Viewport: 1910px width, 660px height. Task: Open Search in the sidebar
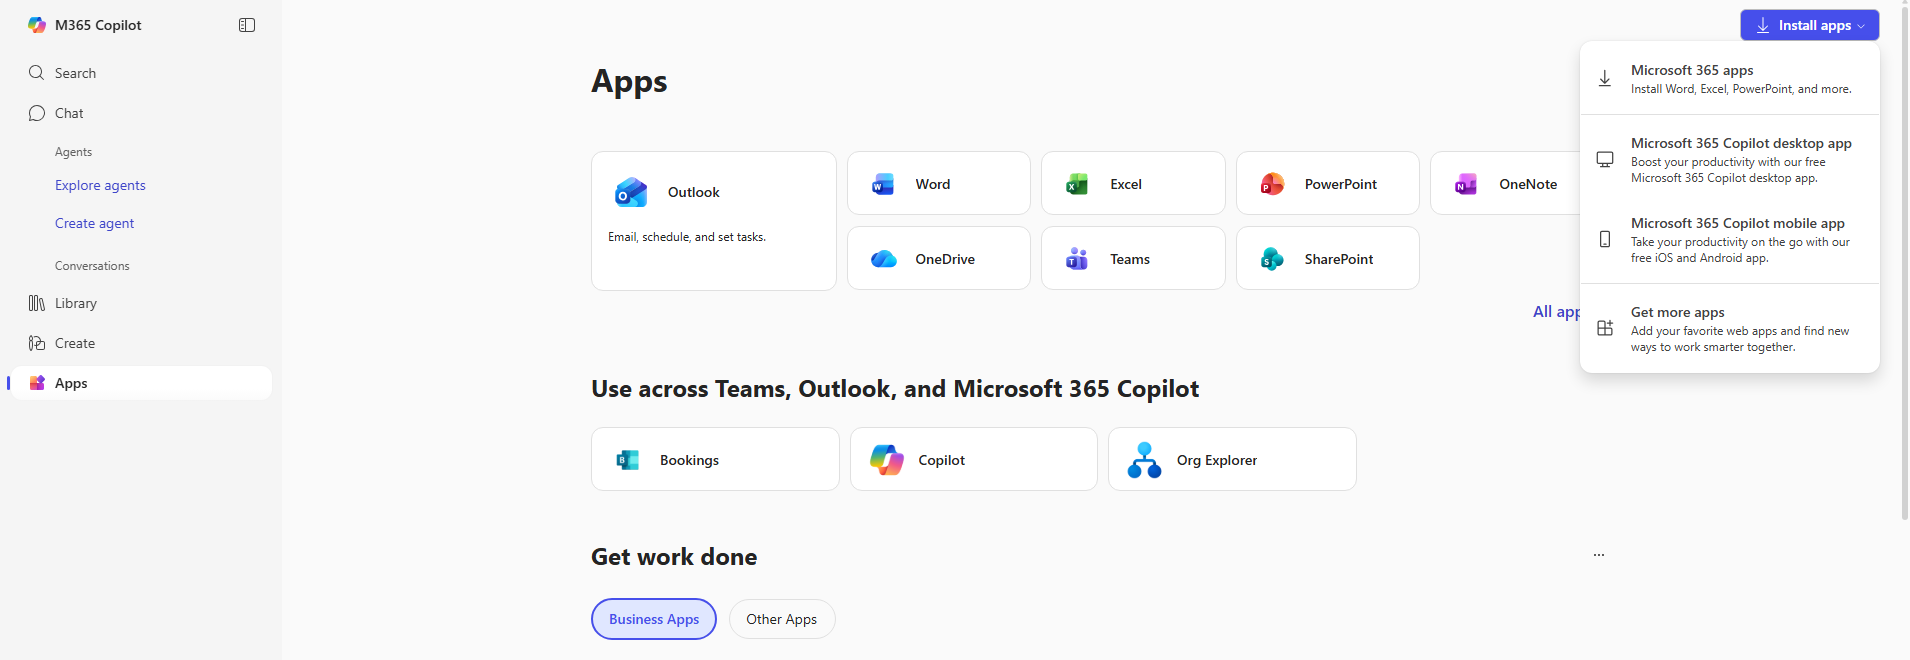(x=141, y=73)
